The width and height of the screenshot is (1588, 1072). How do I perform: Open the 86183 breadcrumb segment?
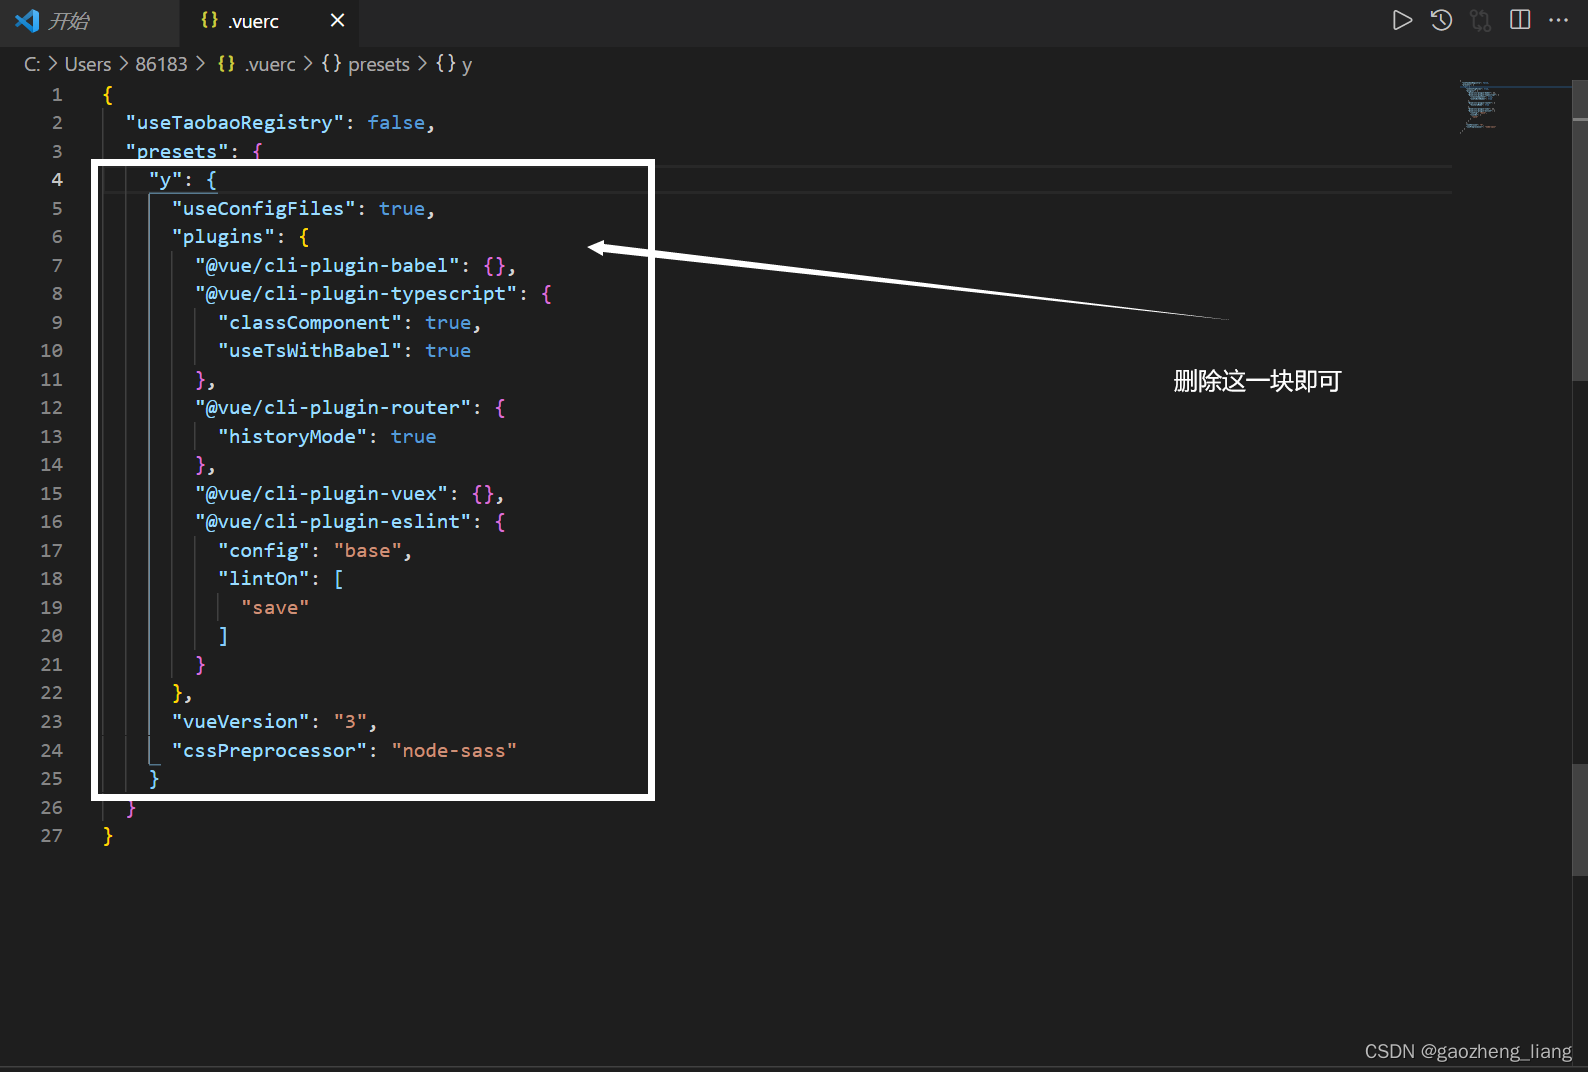(x=161, y=64)
